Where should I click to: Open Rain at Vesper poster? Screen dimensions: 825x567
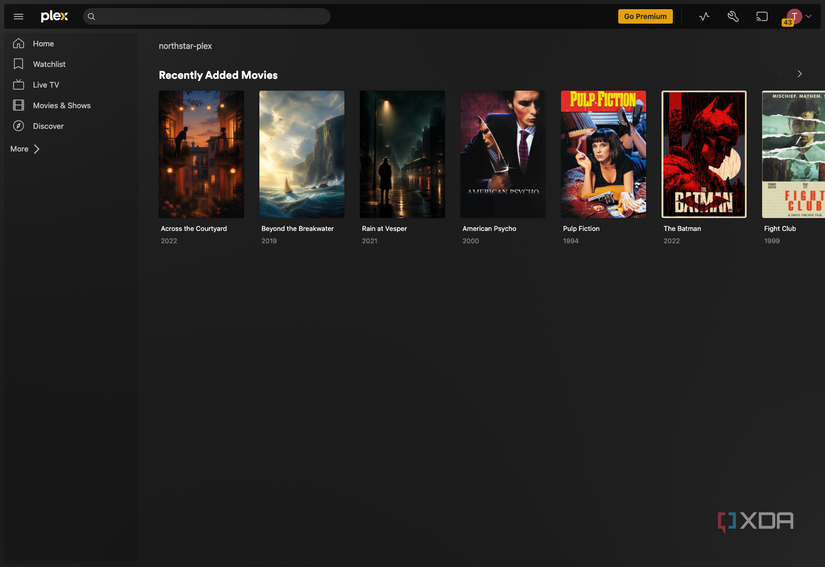tap(402, 154)
